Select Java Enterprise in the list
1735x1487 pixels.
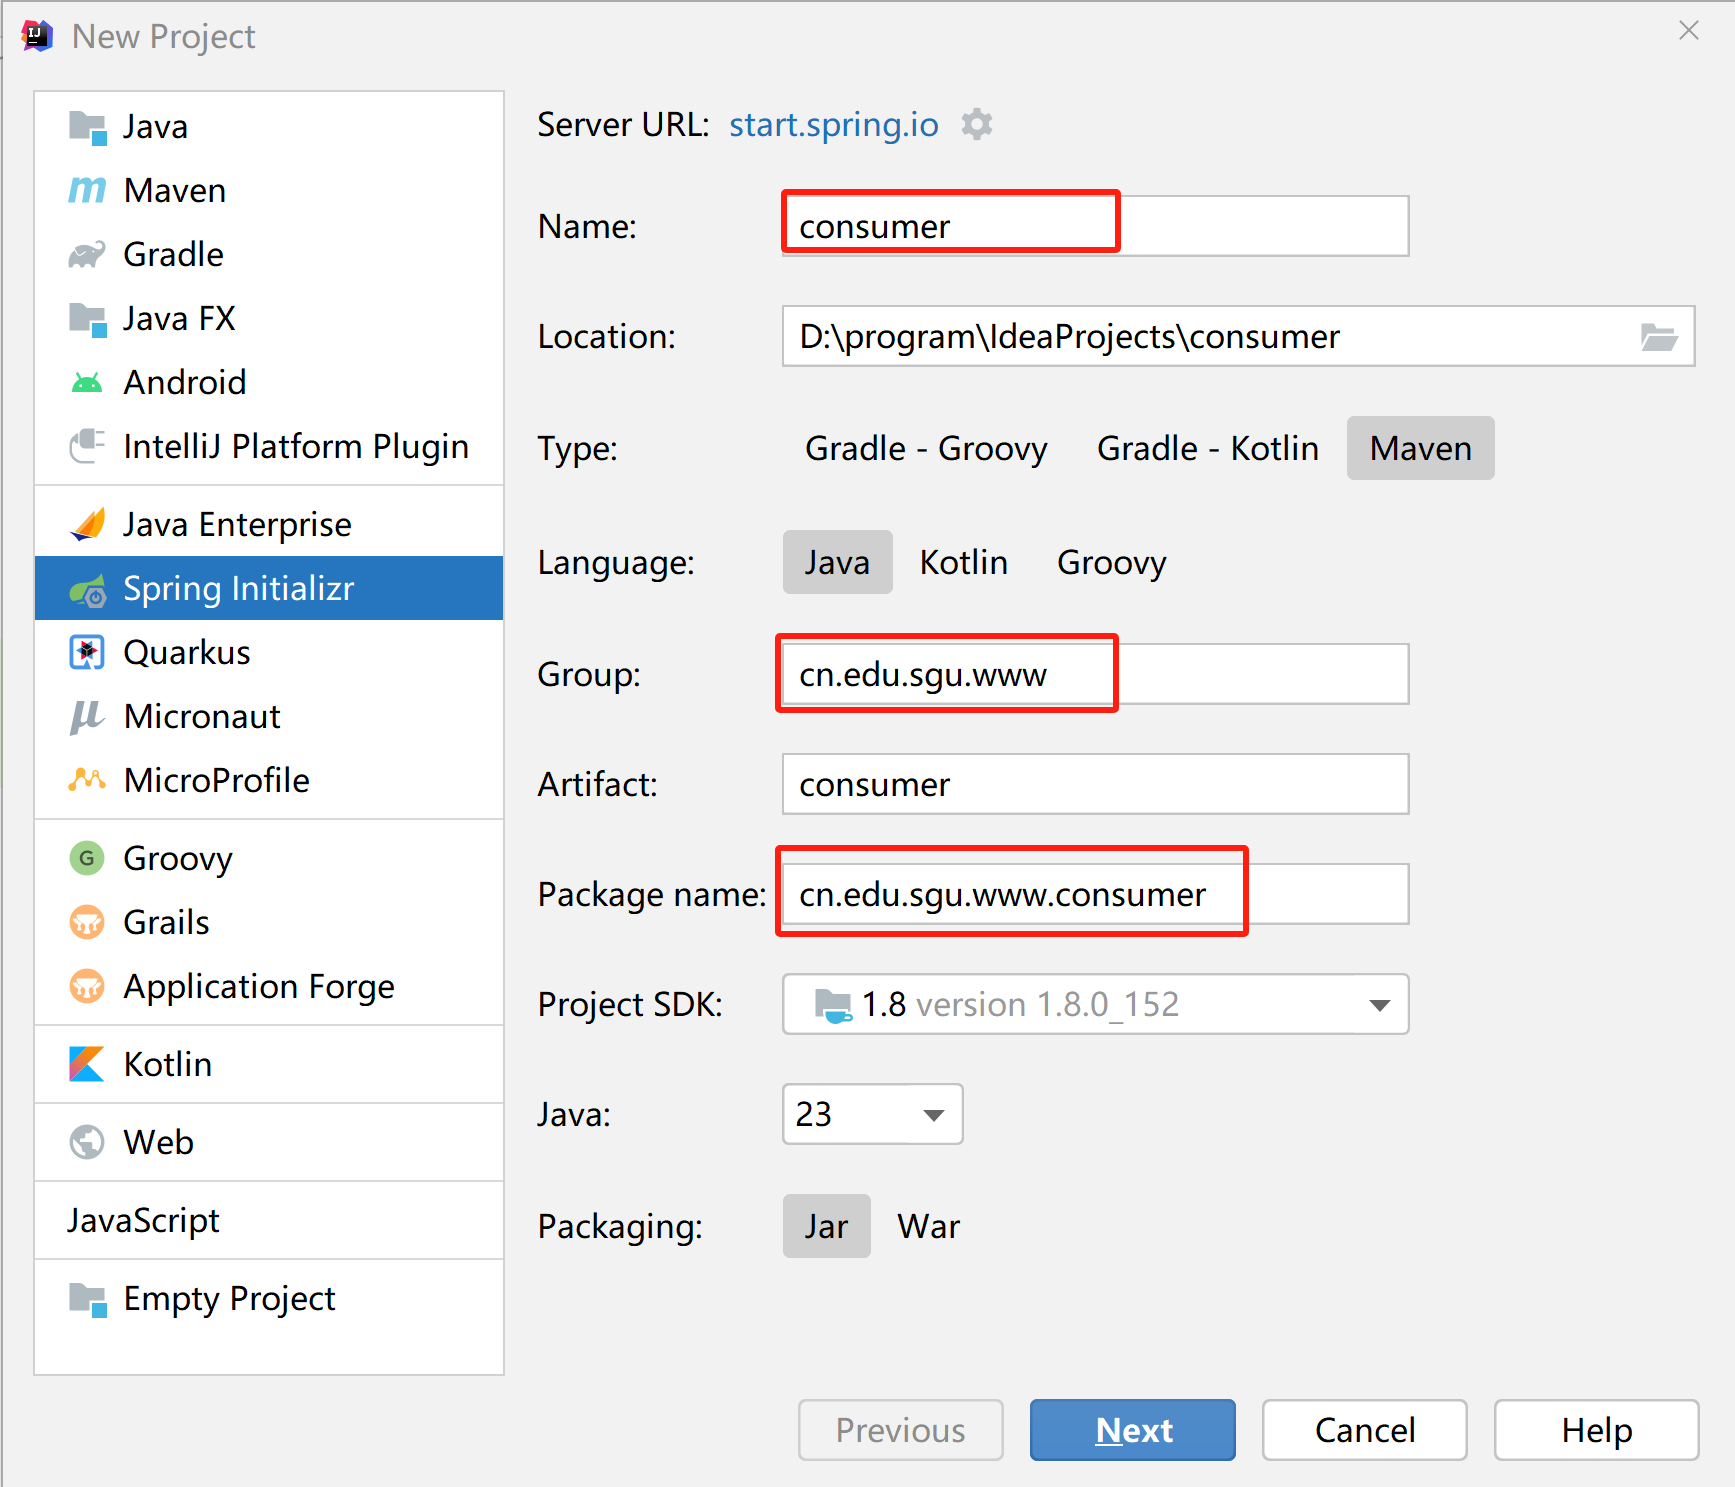point(269,524)
